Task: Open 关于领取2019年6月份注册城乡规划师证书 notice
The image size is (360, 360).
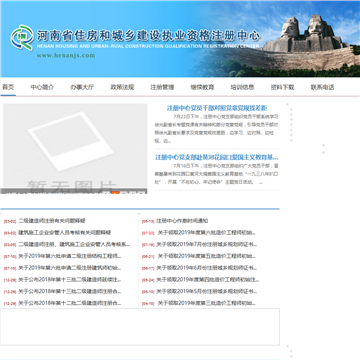Action: point(207,268)
